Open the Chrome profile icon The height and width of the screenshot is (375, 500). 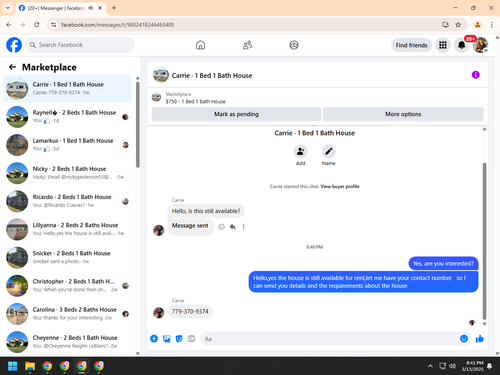tap(477, 24)
